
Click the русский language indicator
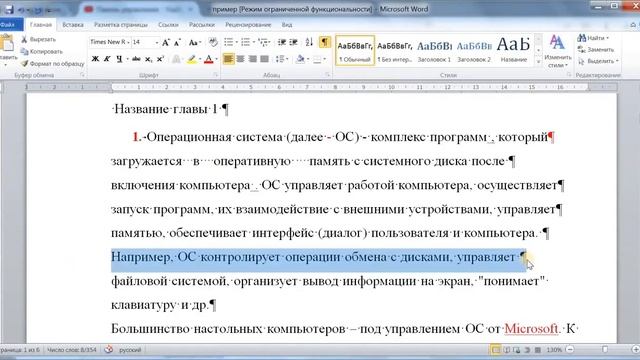(130, 350)
